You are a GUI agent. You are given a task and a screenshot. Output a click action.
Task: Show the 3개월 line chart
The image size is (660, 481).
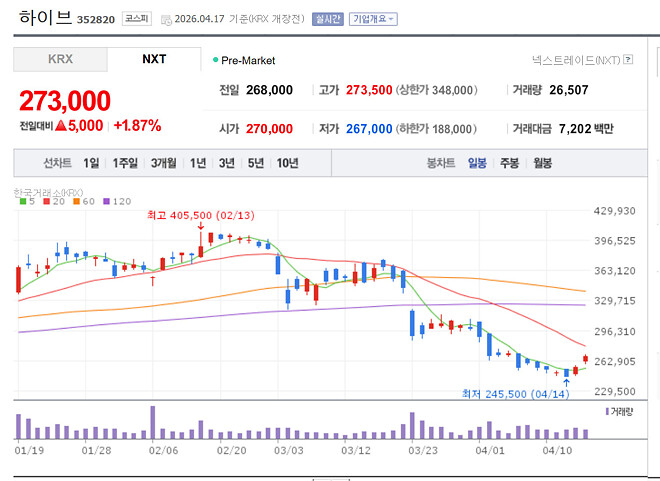[x=164, y=163]
